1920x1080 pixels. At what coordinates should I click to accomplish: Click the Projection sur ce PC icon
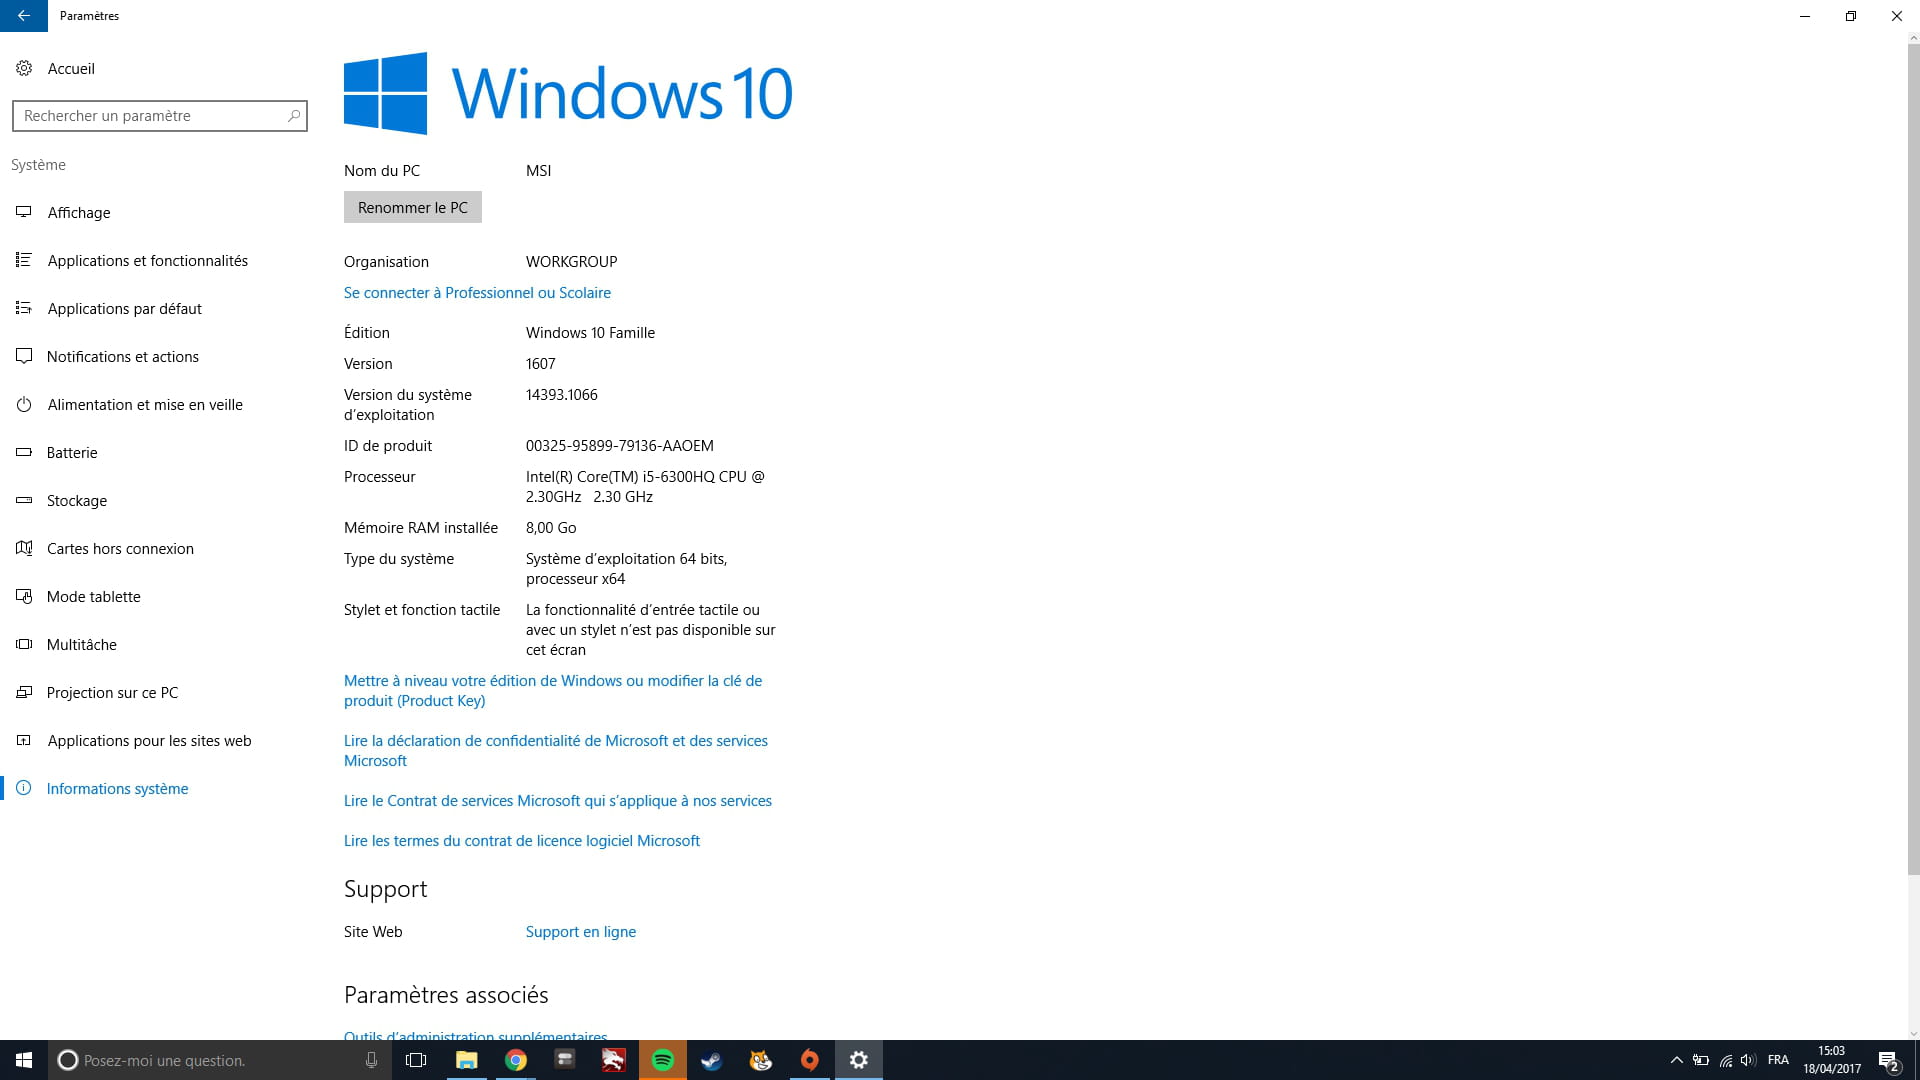coord(24,692)
